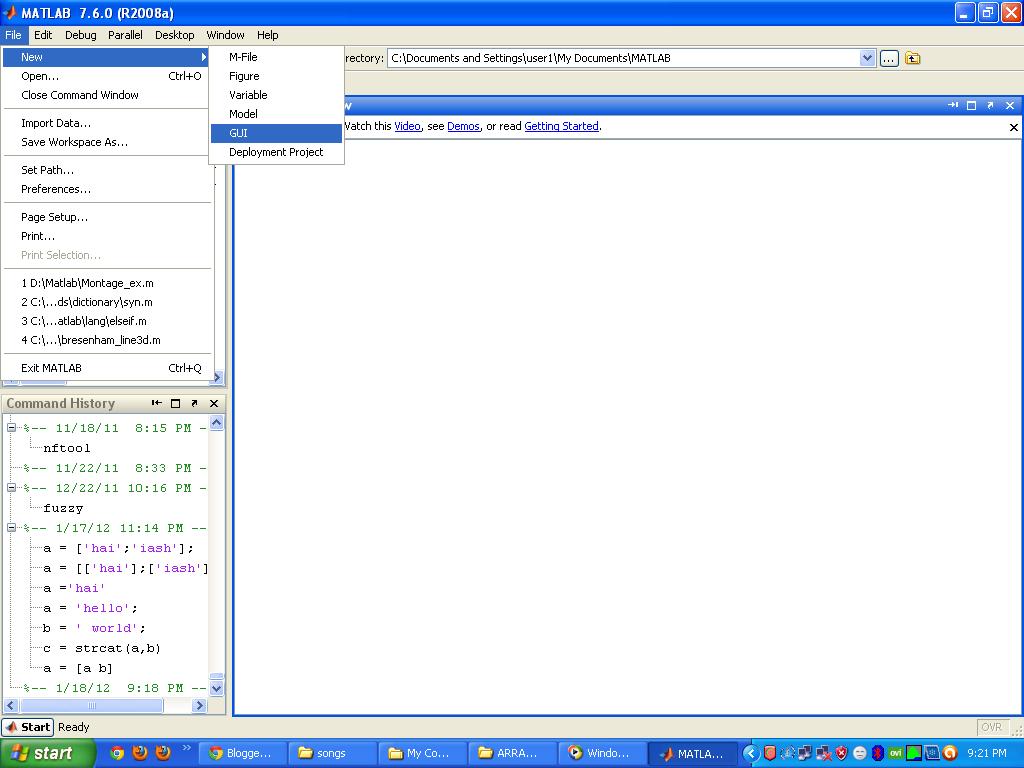1024x768 pixels.
Task: Select Import Data... from File menu
Action: (107, 123)
